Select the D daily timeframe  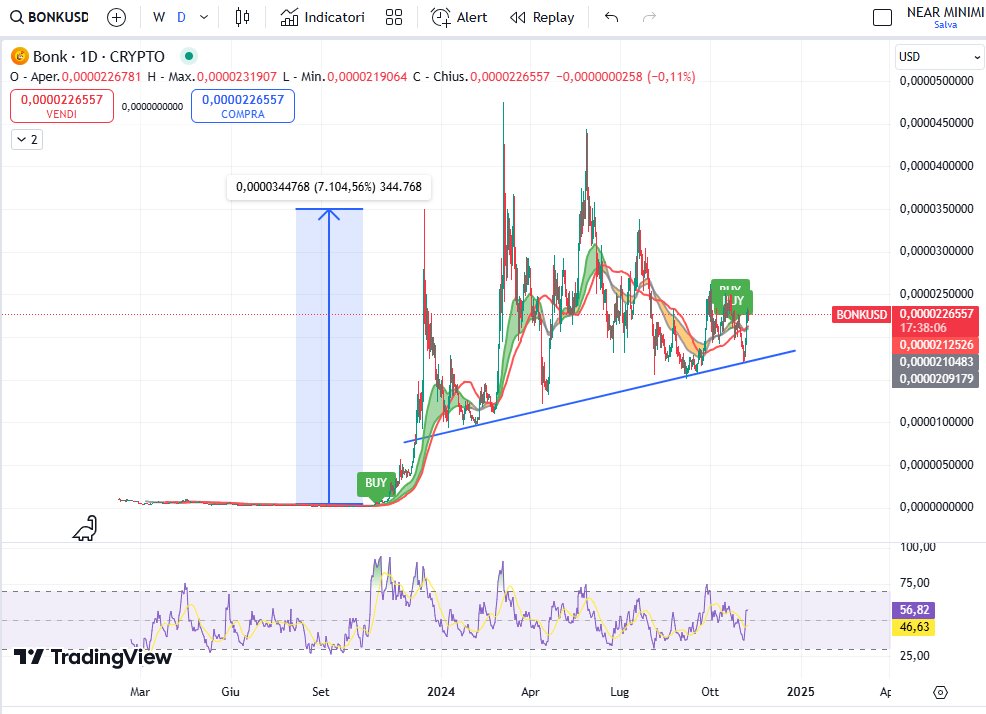pyautogui.click(x=181, y=17)
